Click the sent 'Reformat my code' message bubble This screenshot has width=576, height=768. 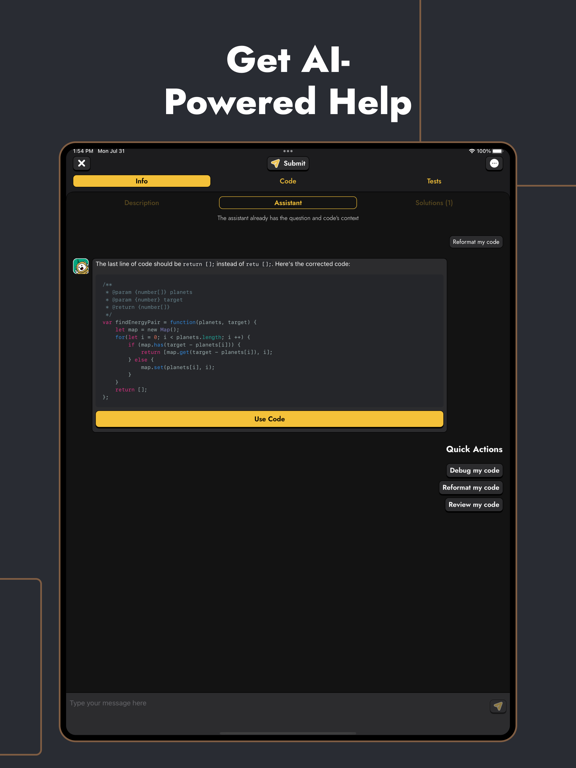click(x=476, y=242)
